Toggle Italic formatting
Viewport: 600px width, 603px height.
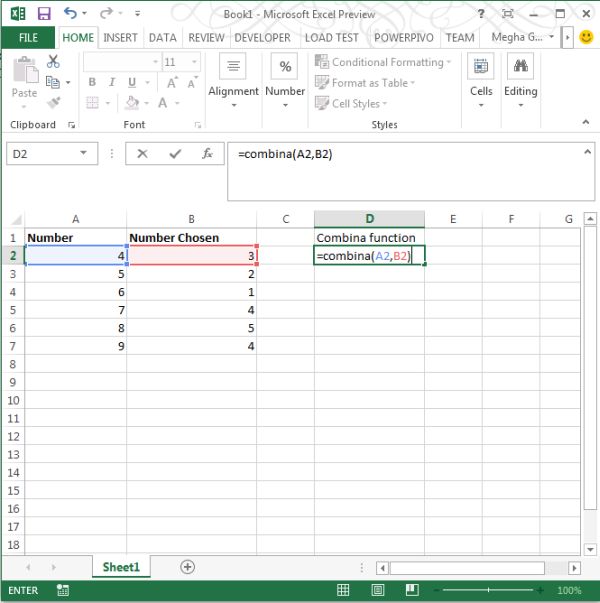point(112,82)
